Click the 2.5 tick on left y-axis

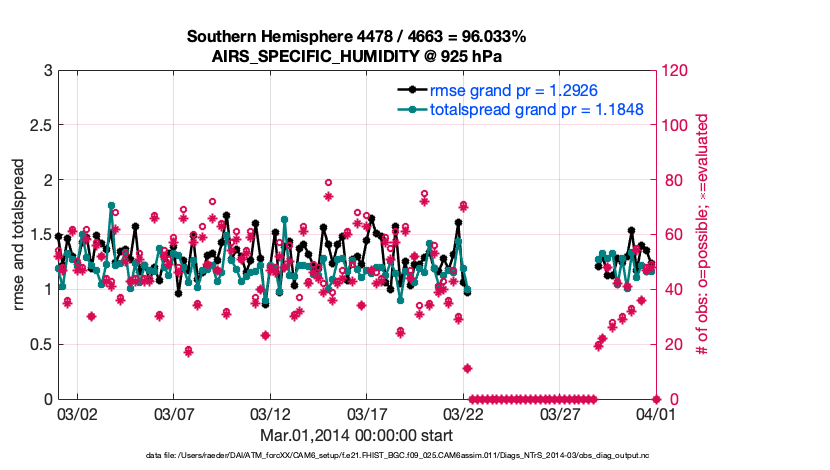[41, 125]
